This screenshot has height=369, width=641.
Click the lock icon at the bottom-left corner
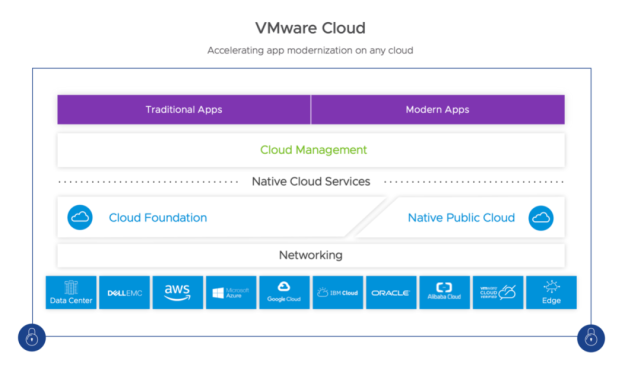pos(32,338)
